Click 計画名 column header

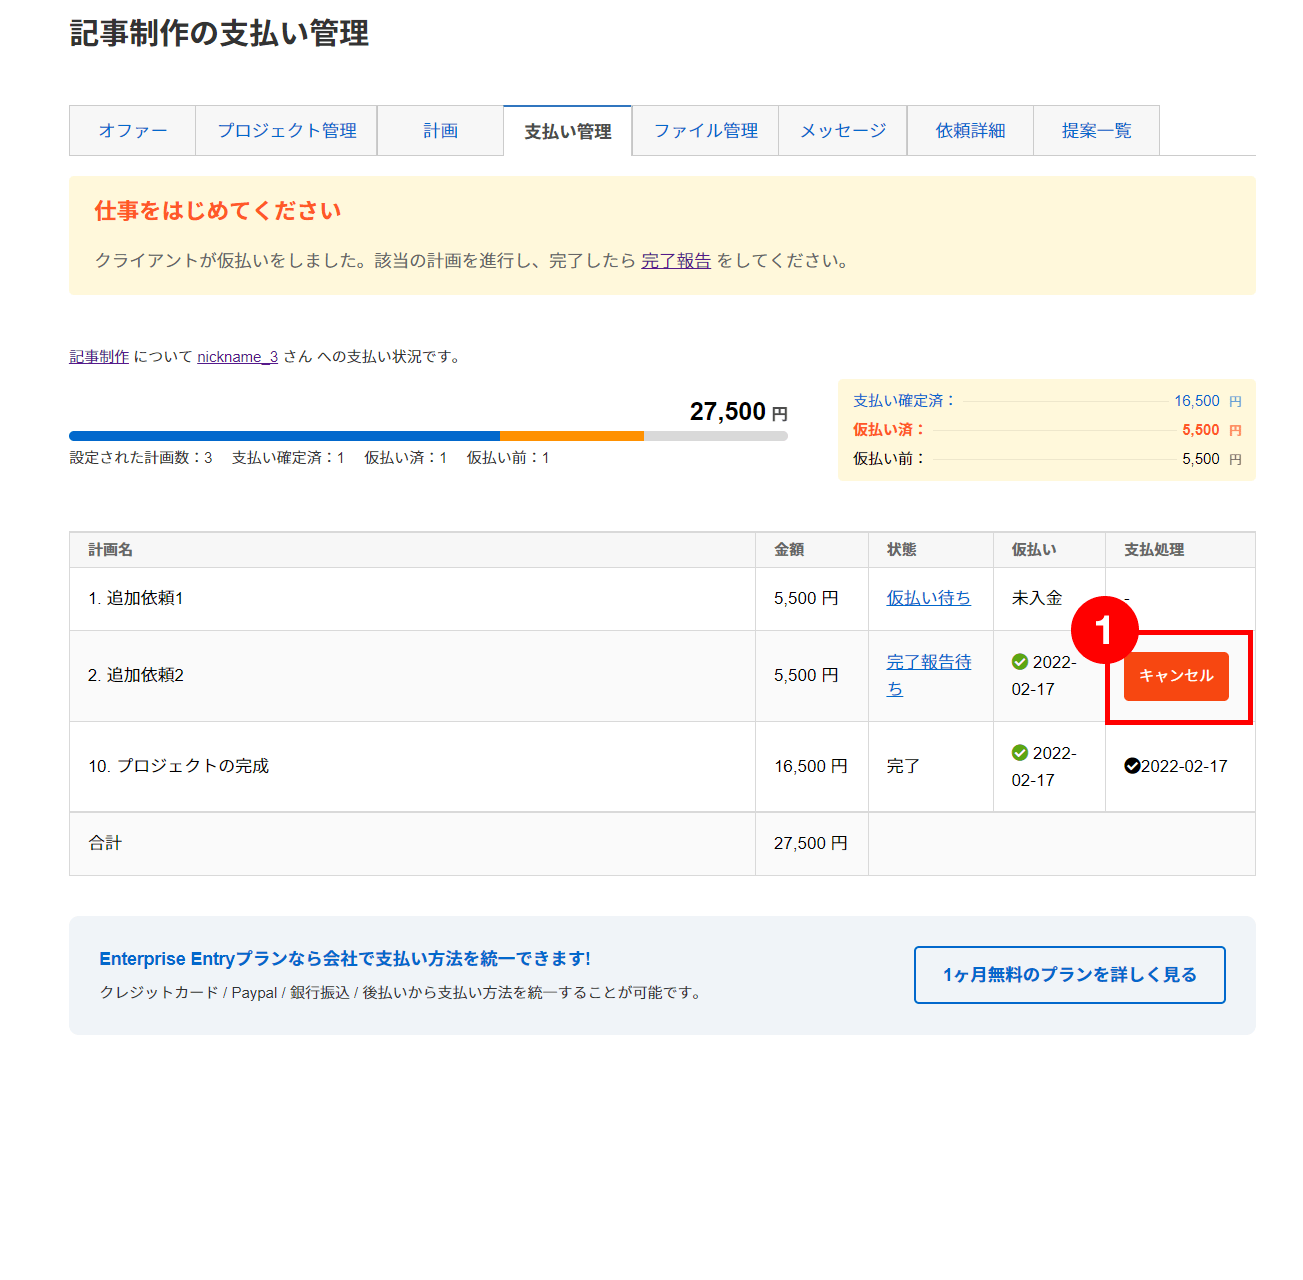110,550
